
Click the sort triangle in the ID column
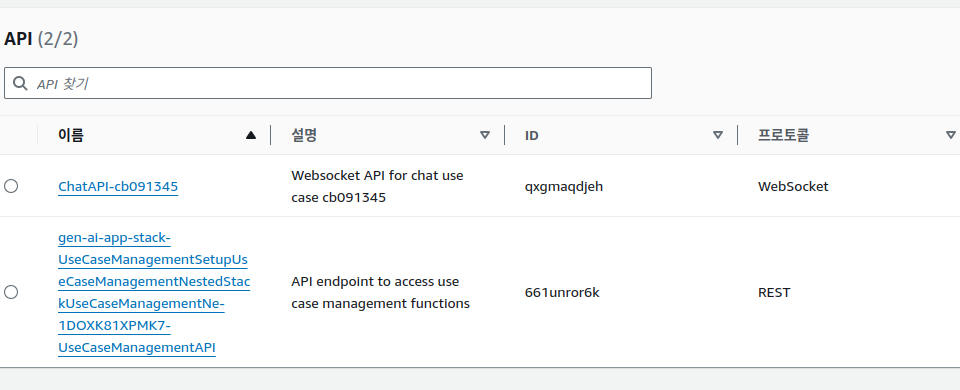[x=718, y=135]
